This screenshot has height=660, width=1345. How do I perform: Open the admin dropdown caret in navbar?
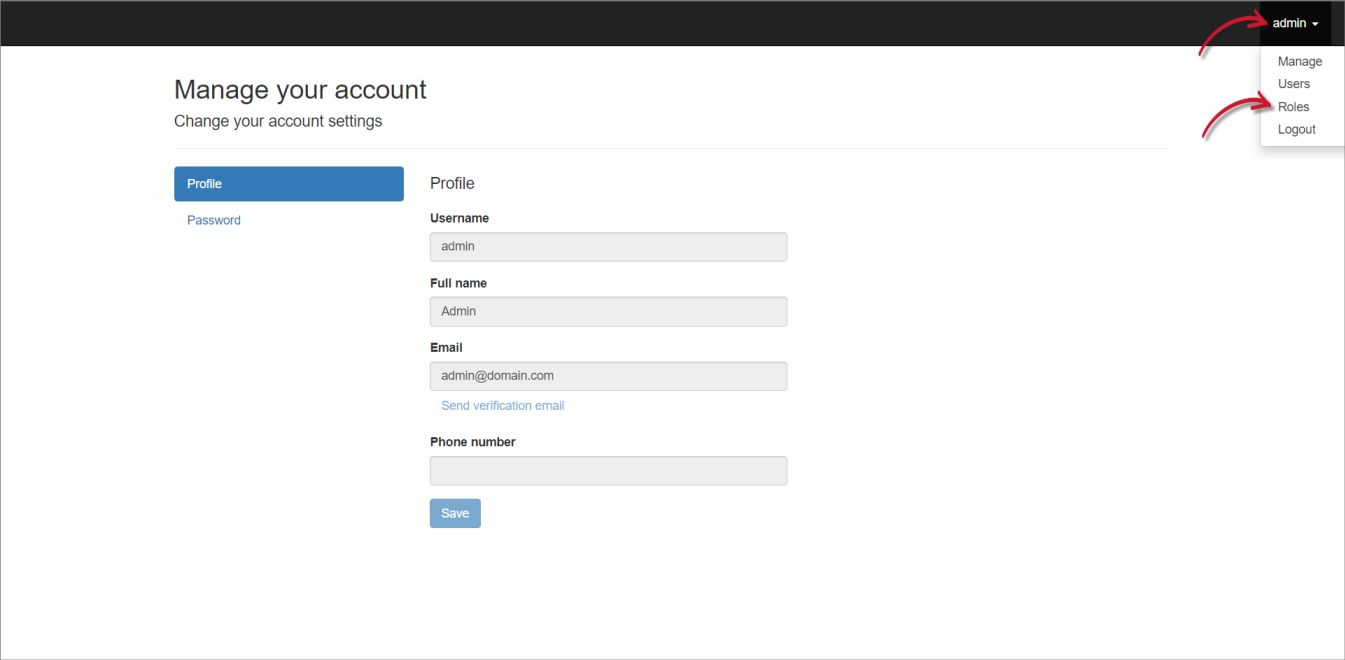tap(1314, 23)
